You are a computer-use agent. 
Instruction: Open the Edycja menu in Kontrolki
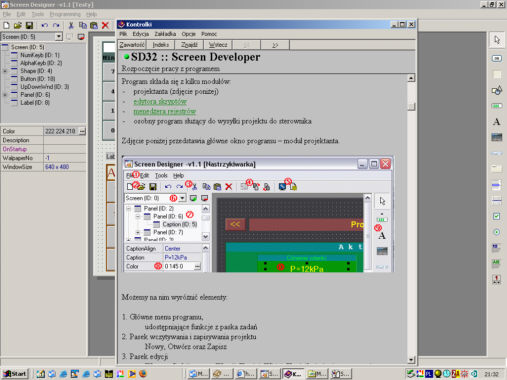[141, 34]
